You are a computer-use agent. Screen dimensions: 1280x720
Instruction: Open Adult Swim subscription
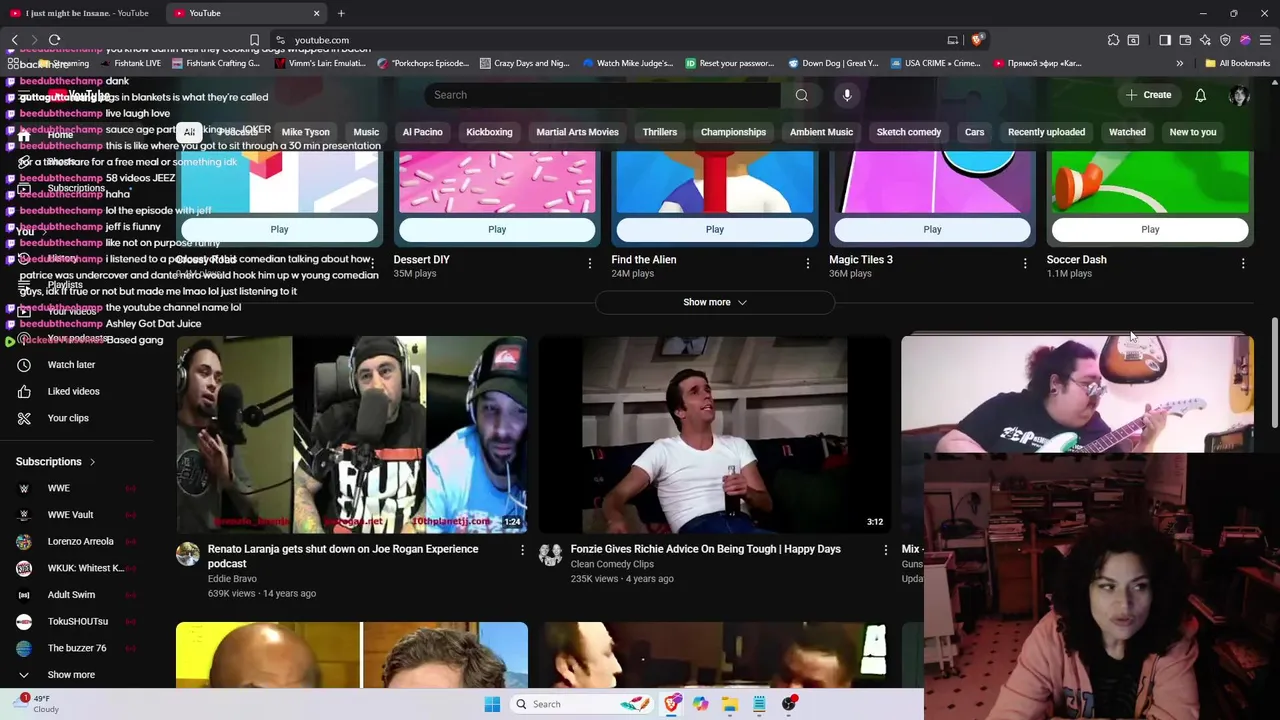click(x=71, y=595)
